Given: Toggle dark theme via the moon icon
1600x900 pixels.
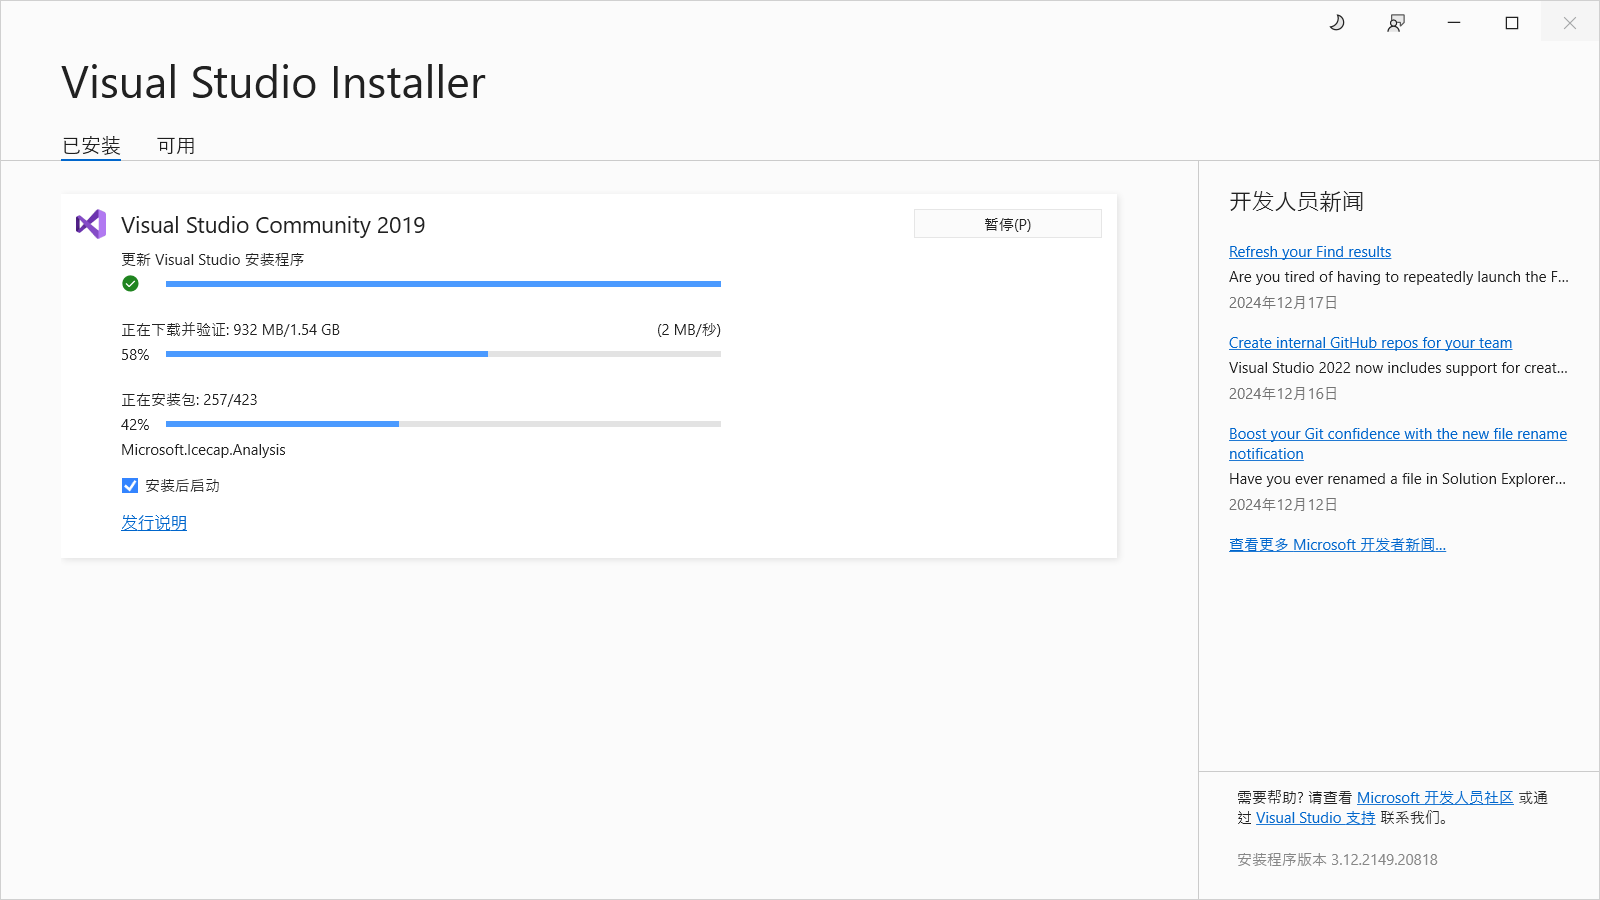Looking at the screenshot, I should [x=1337, y=22].
